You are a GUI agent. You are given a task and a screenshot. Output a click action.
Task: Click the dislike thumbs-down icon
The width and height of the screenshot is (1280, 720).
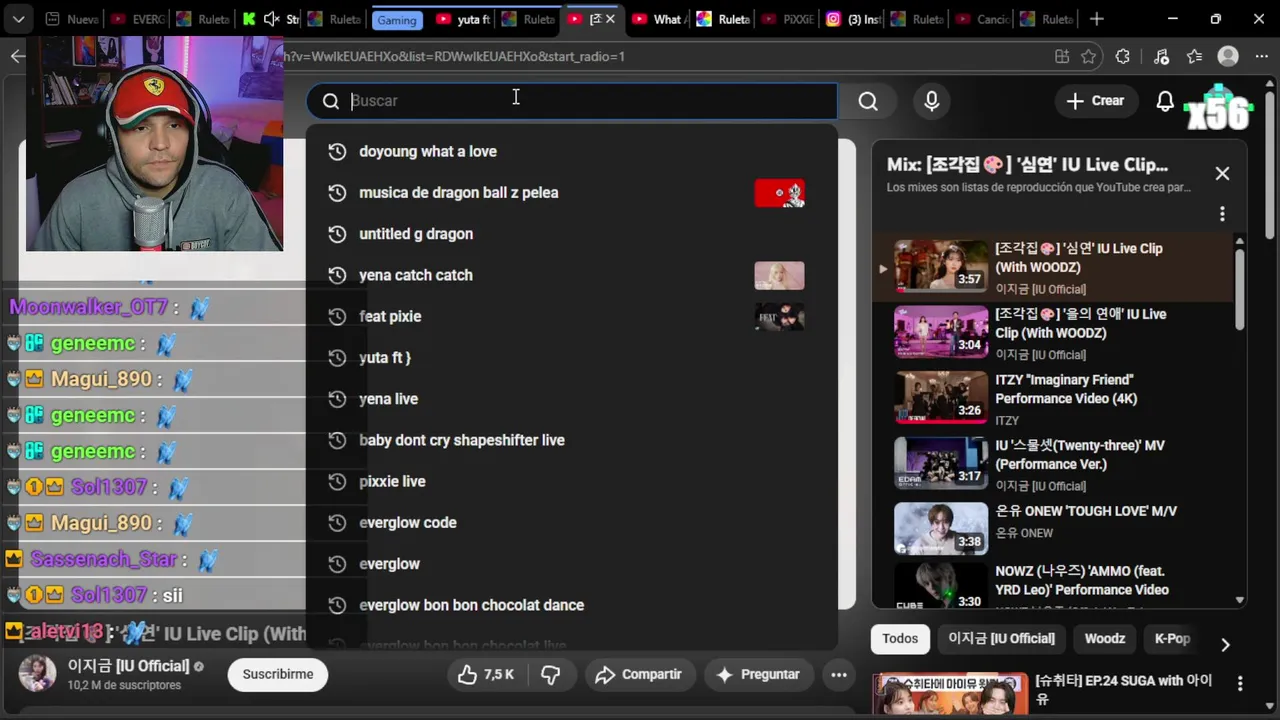(x=550, y=675)
